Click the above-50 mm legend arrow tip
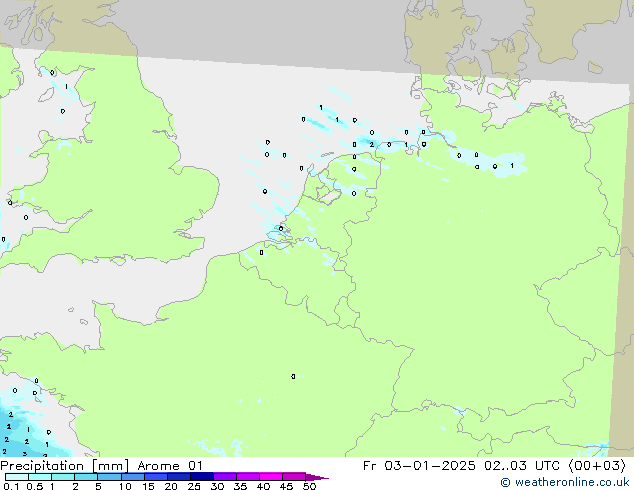The width and height of the screenshot is (634, 490). click(317, 477)
